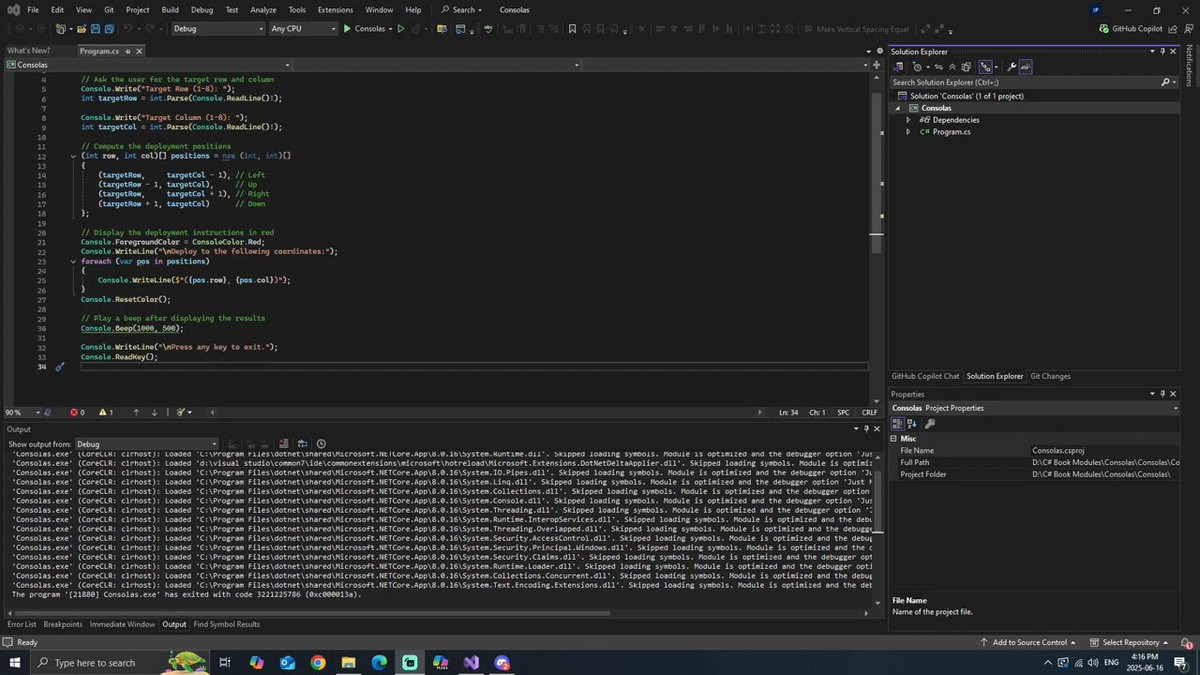Toggle Preview Selected Items in Solution Explorer
1200x675 pixels.
click(1026, 67)
